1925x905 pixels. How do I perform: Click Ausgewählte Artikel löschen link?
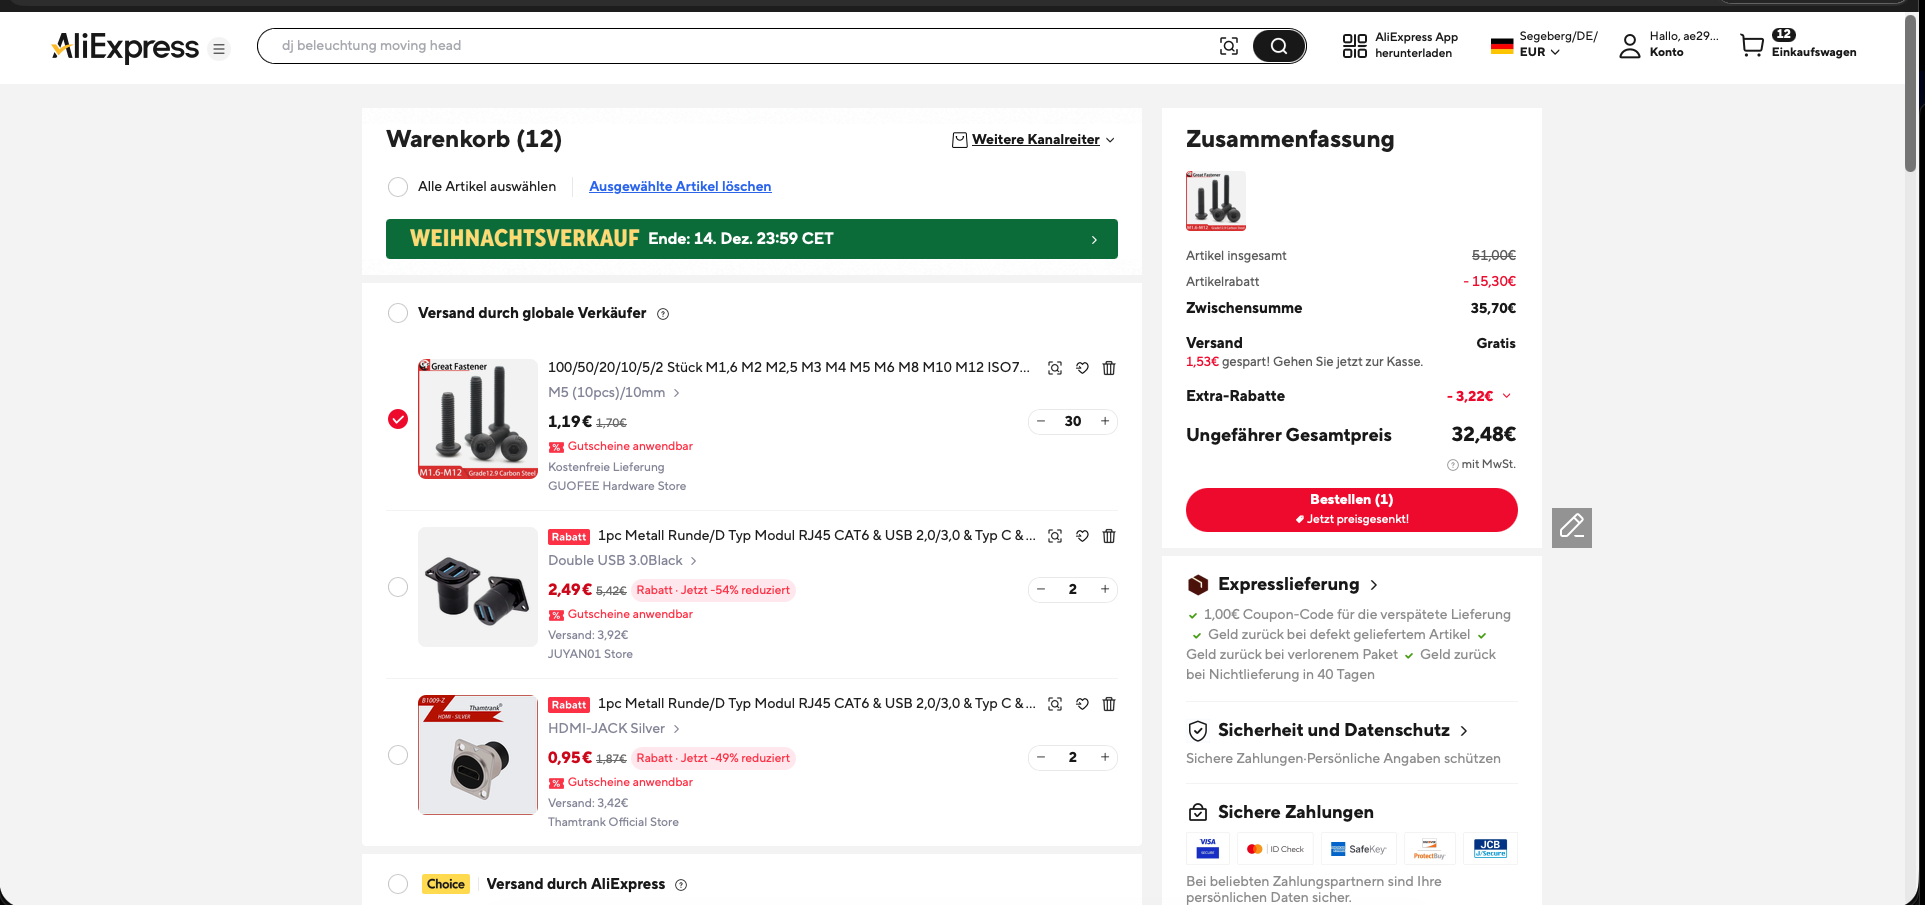point(680,187)
